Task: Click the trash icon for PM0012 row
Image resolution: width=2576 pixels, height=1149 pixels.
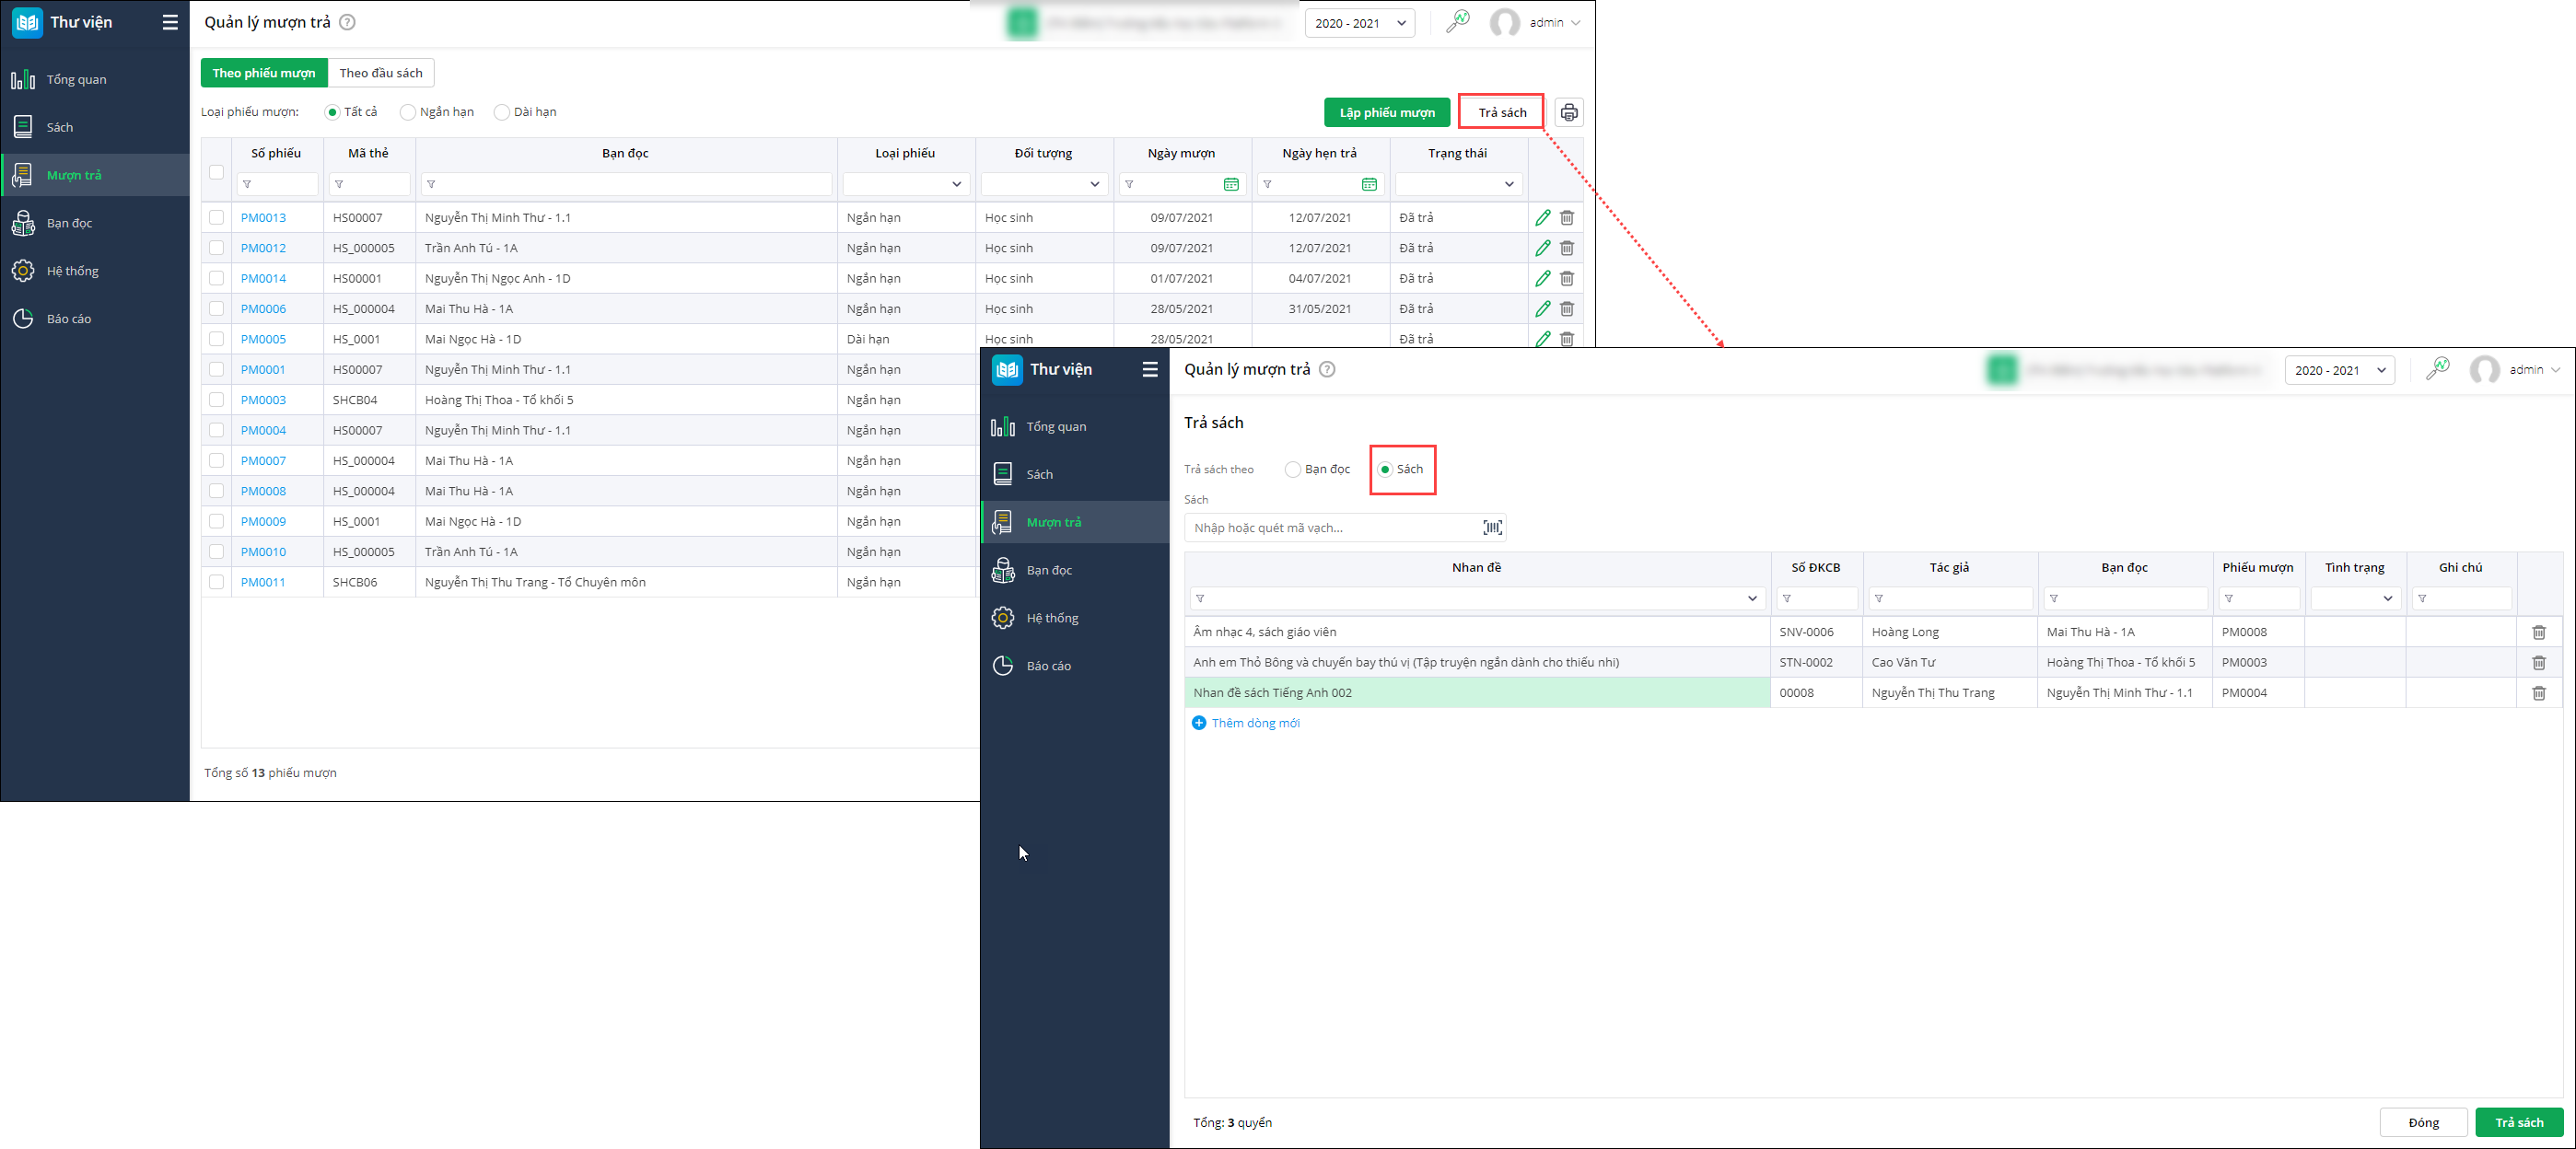Action: pos(1567,248)
